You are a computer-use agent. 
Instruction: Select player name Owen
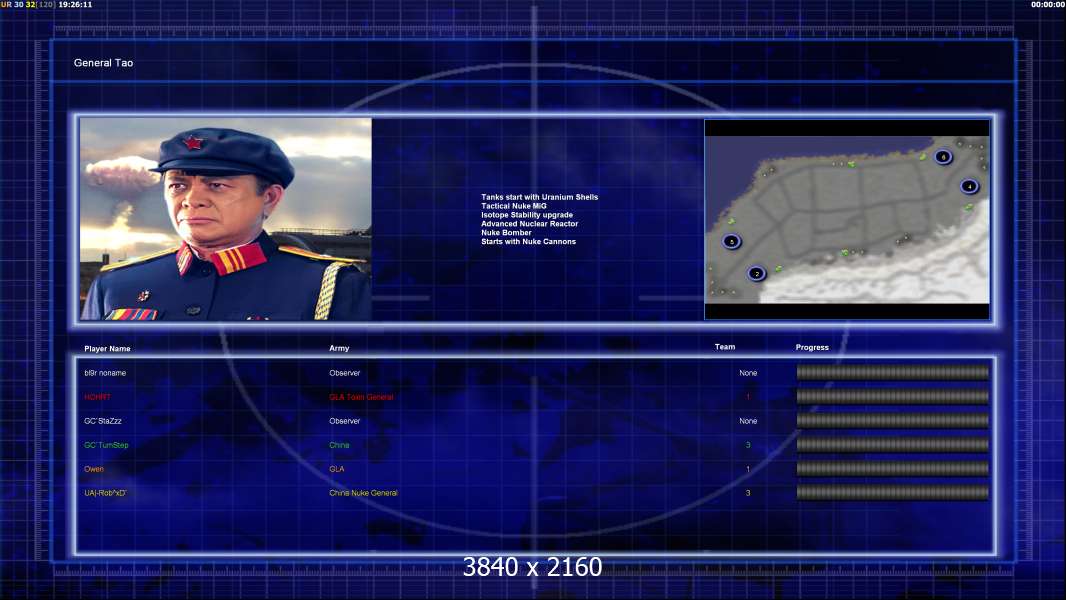tap(94, 470)
